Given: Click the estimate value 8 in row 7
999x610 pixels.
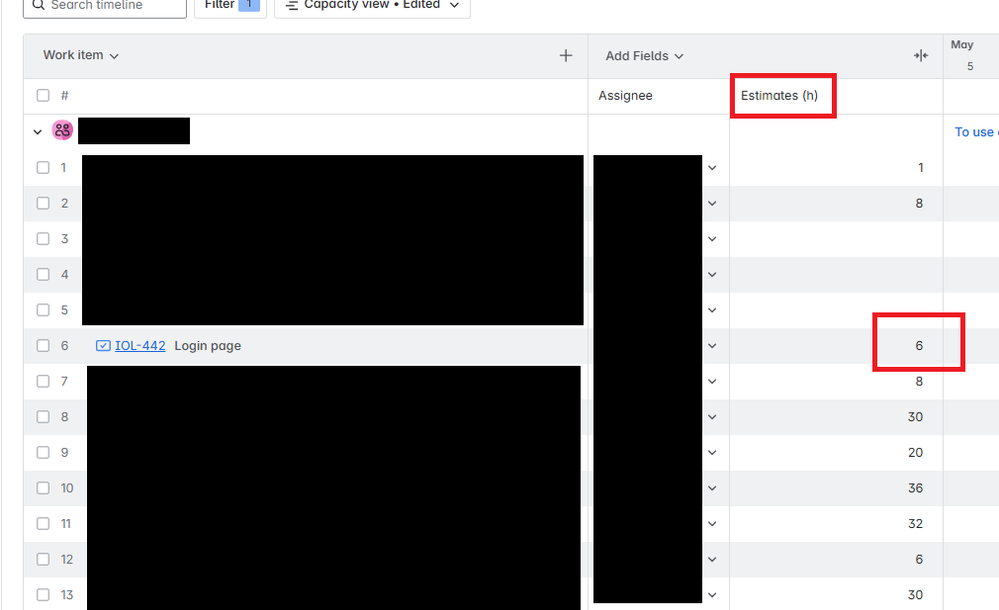Looking at the screenshot, I should (x=919, y=381).
